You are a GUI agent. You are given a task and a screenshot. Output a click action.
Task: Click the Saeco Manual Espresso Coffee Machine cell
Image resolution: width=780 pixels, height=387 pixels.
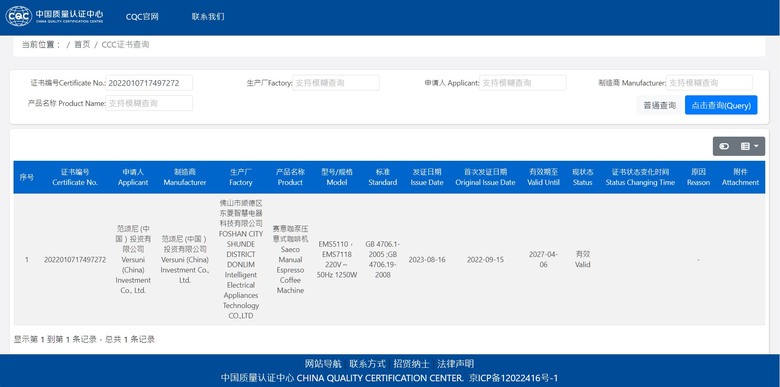290,260
